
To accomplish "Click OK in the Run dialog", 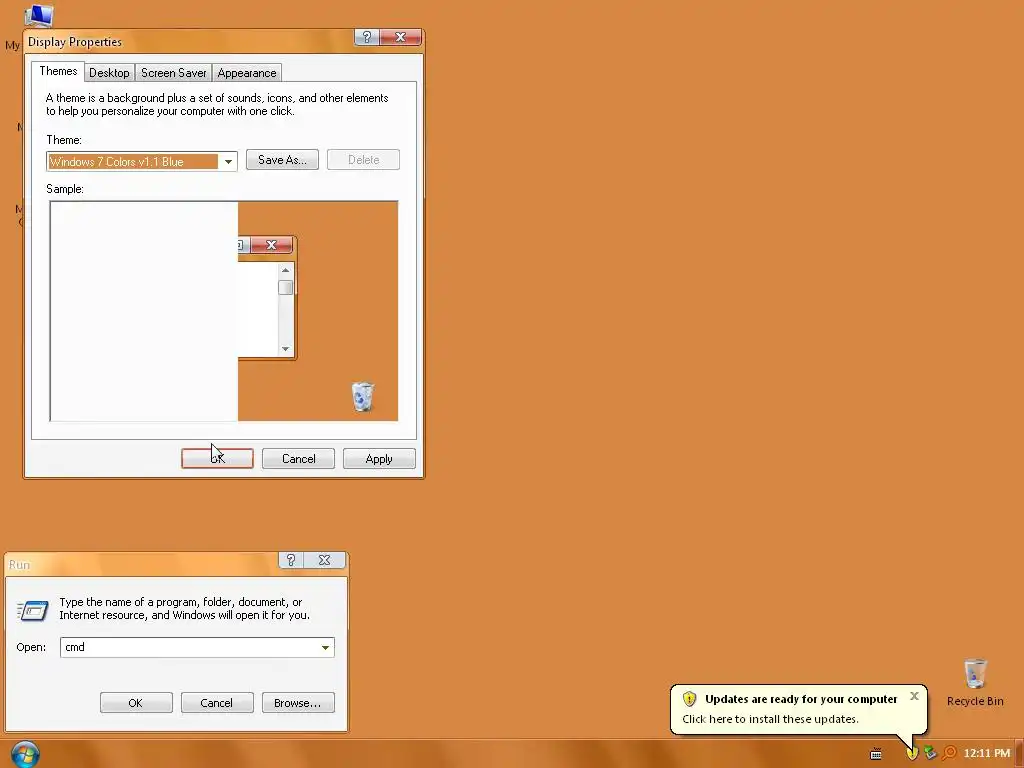I will pos(136,703).
